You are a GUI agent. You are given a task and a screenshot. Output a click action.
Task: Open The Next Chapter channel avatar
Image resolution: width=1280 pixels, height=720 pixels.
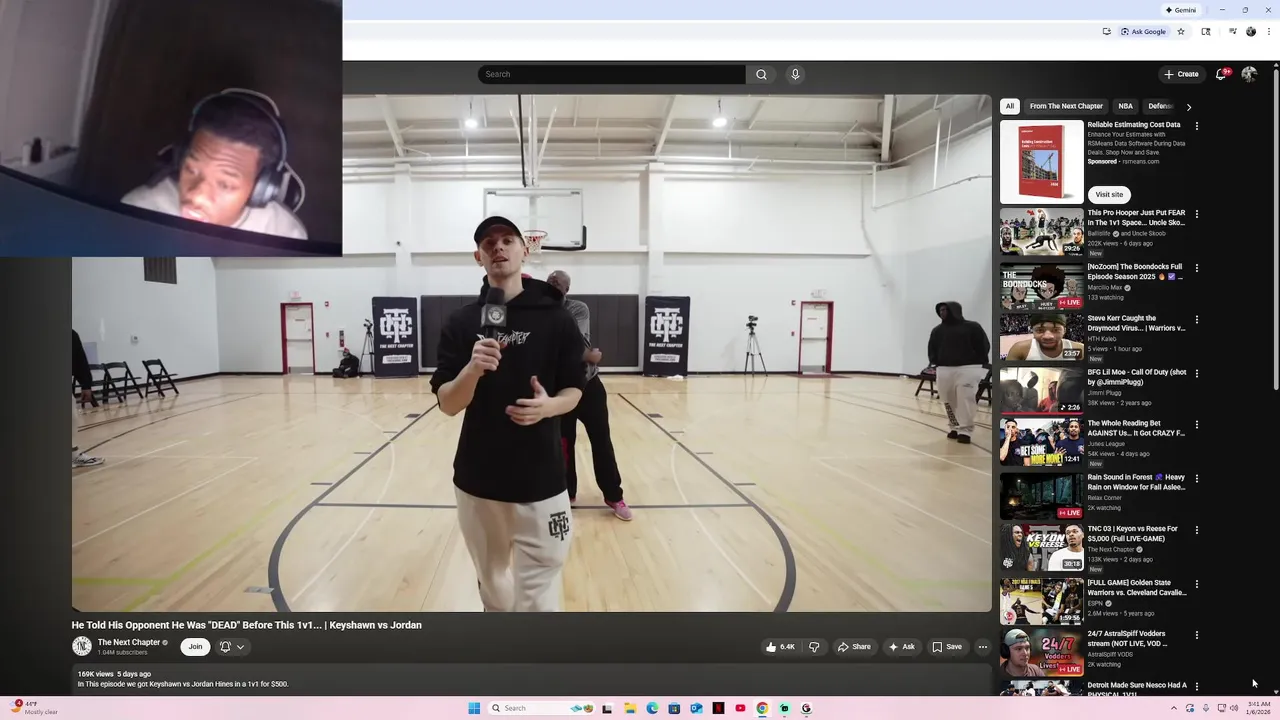pyautogui.click(x=82, y=646)
